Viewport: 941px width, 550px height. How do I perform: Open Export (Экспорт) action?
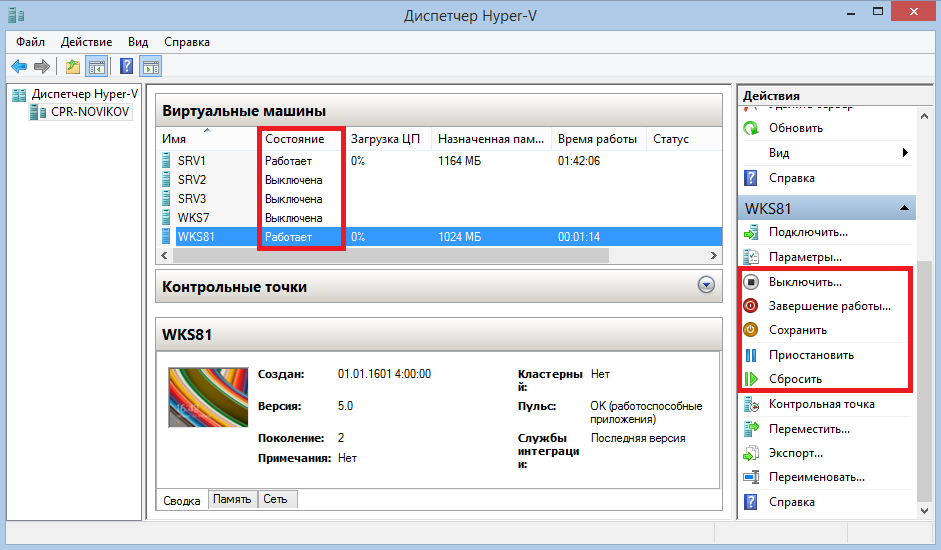coord(795,453)
